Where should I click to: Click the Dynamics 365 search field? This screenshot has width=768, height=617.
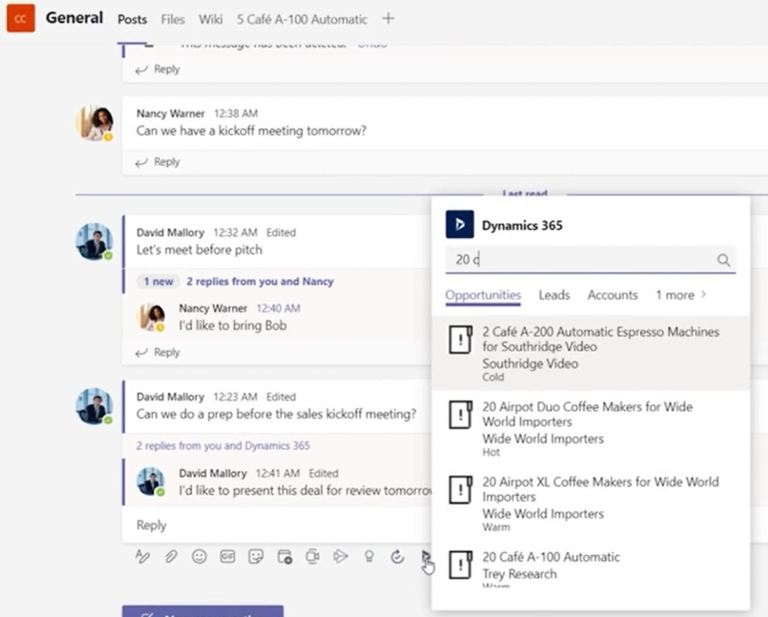coord(591,260)
